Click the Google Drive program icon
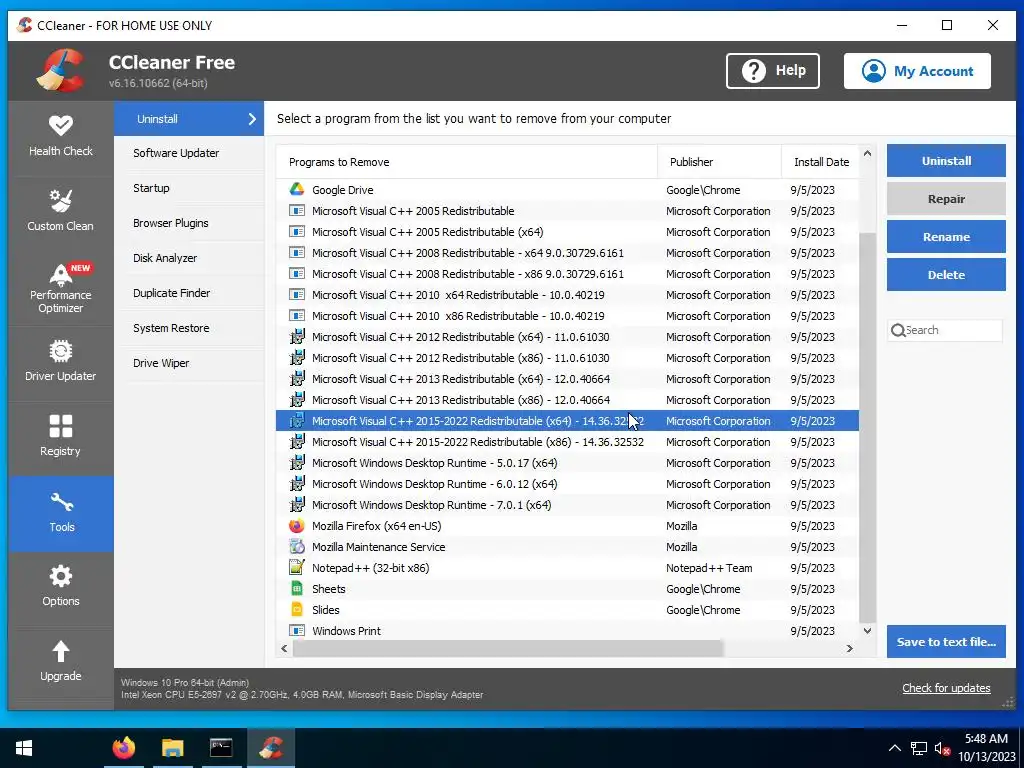The image size is (1024, 768). (x=296, y=189)
